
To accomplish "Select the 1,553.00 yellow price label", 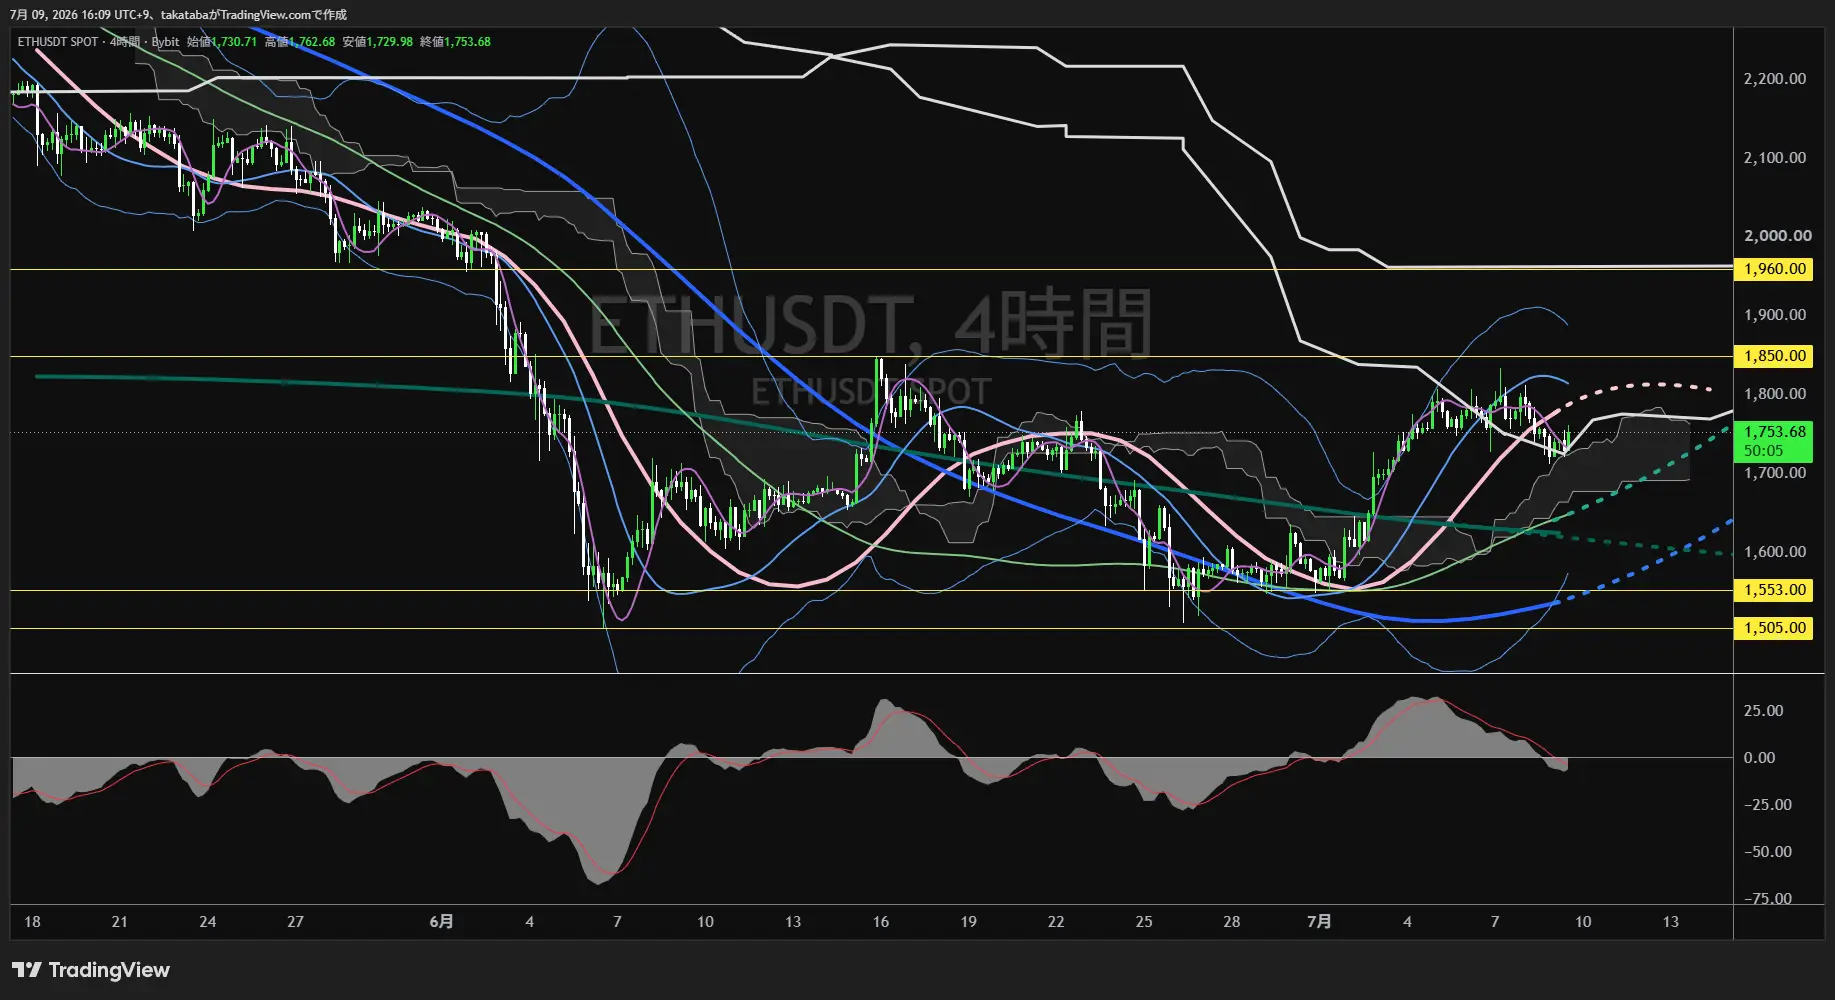I will pyautogui.click(x=1774, y=590).
